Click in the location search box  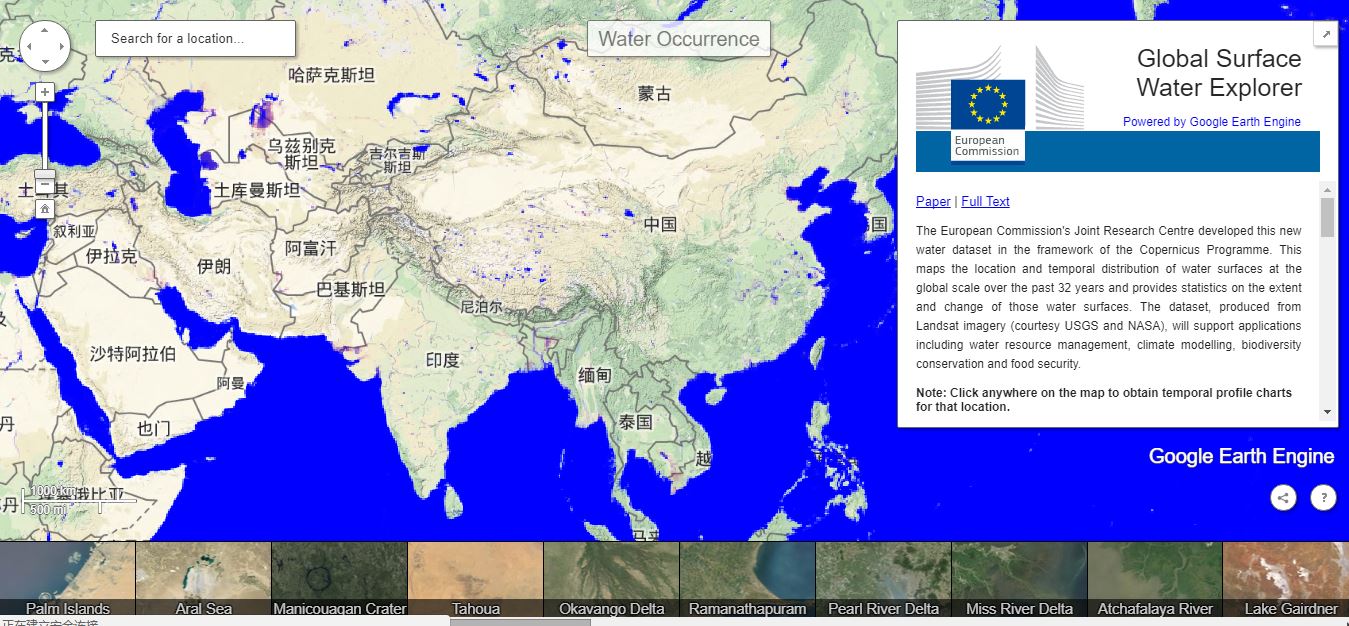click(196, 39)
